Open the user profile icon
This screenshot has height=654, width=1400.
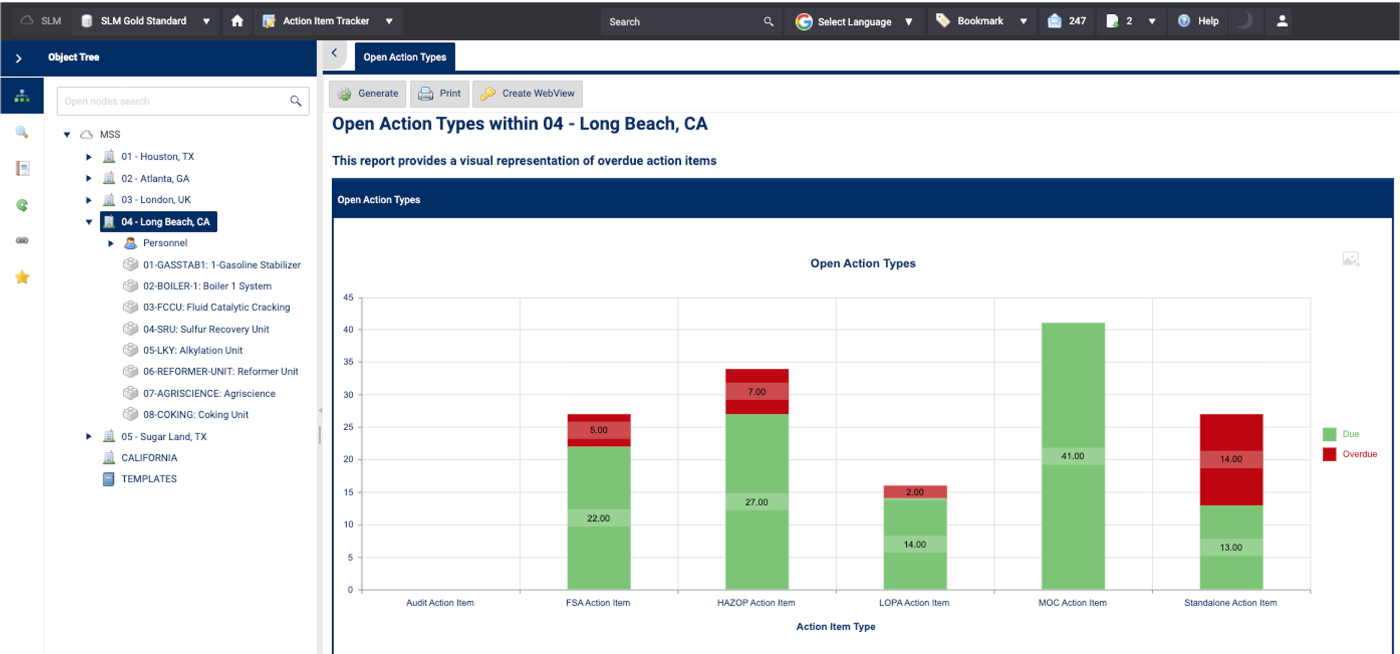[x=1282, y=21]
